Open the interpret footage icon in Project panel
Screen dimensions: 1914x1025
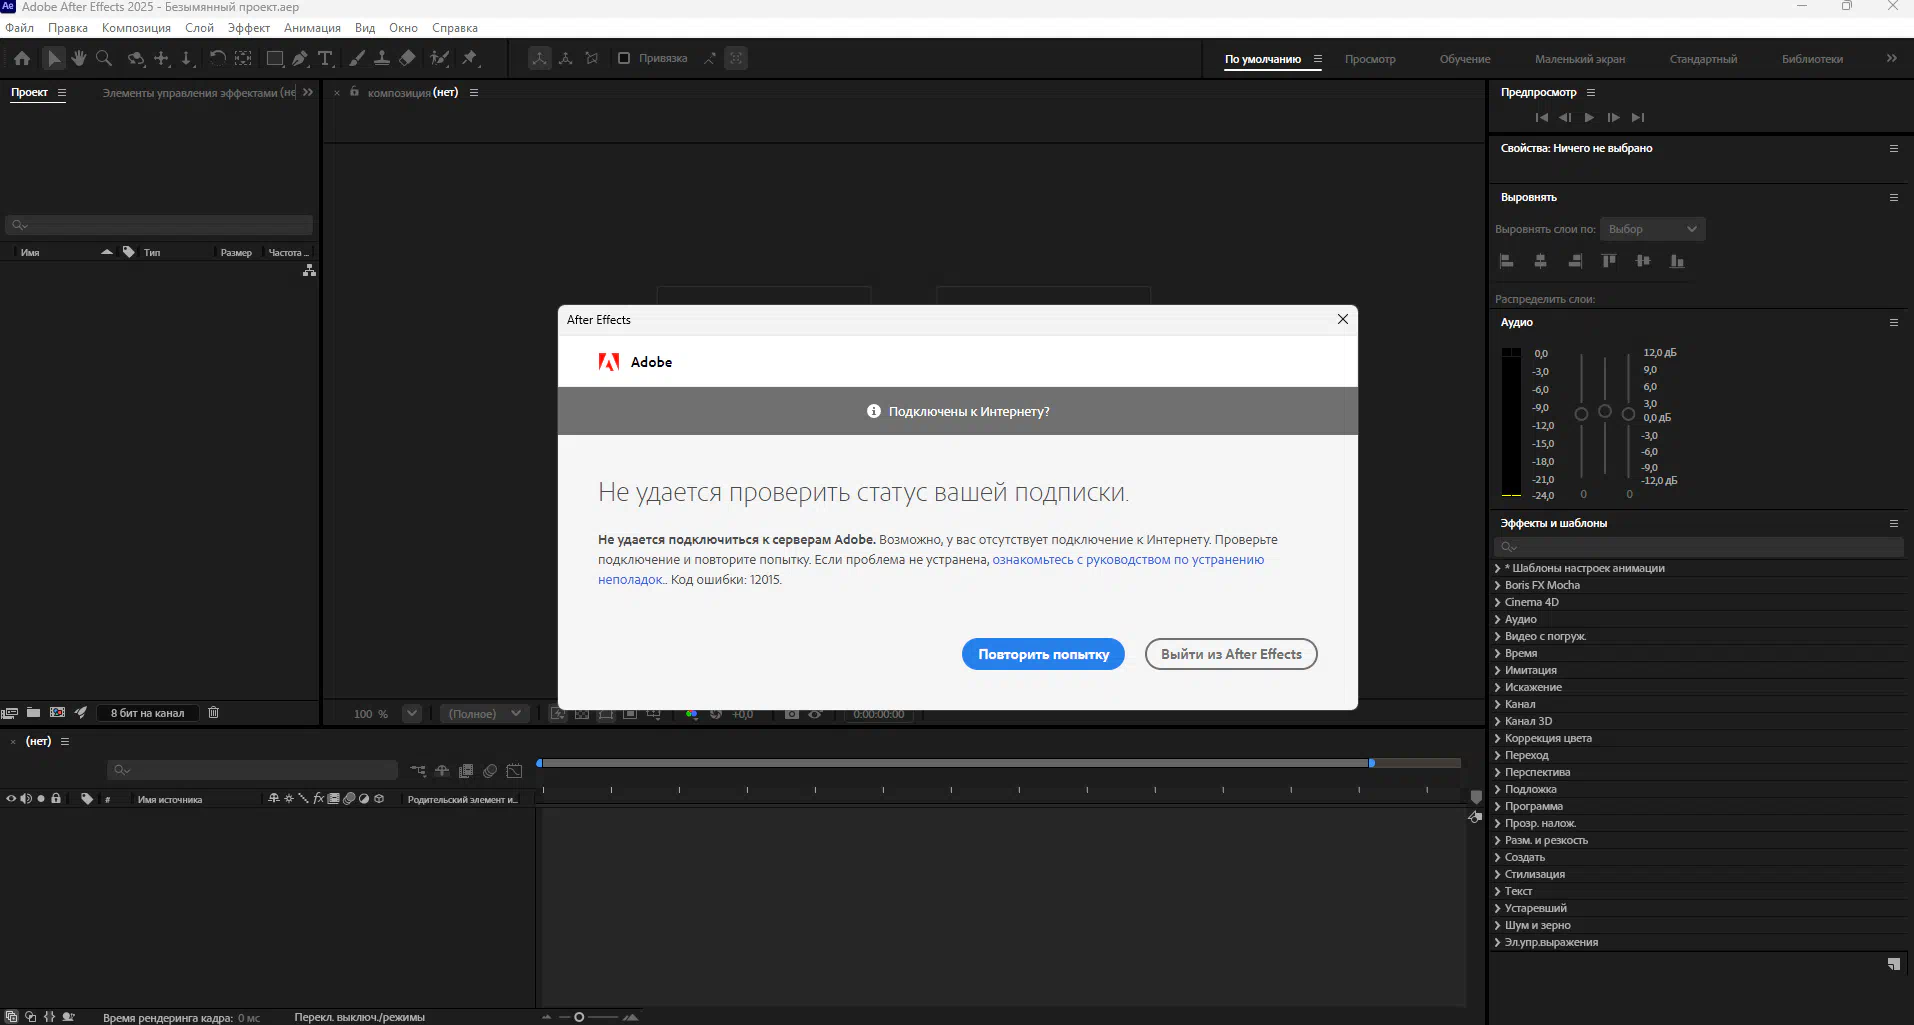[10, 713]
